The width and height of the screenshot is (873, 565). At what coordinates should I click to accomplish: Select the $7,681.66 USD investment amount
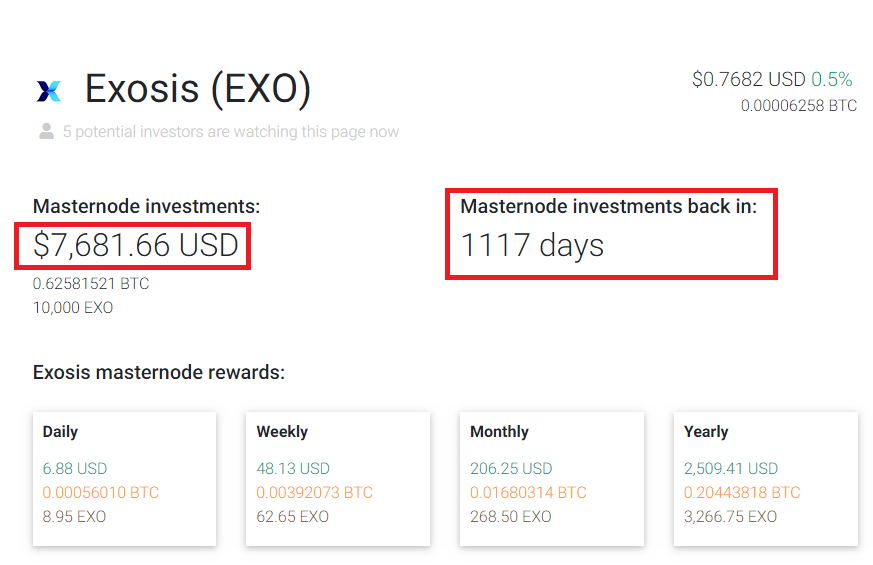tap(136, 245)
